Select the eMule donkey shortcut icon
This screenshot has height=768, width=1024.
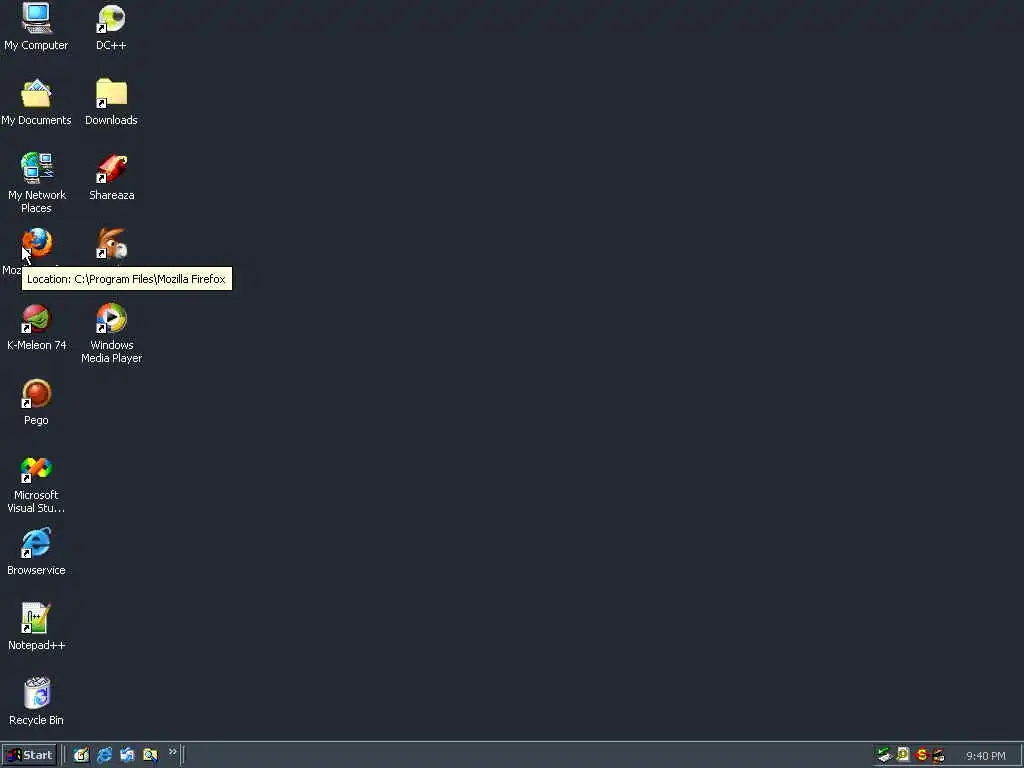coord(112,243)
